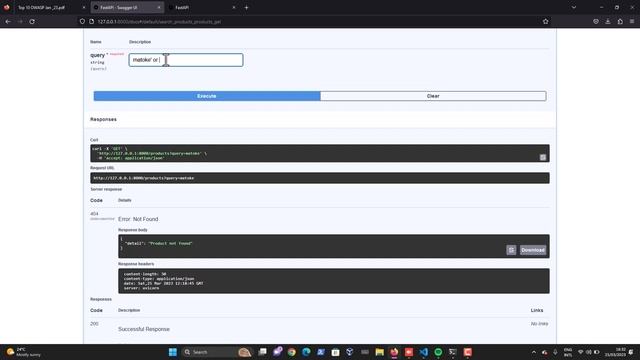Click the query parameter input field

[186, 60]
